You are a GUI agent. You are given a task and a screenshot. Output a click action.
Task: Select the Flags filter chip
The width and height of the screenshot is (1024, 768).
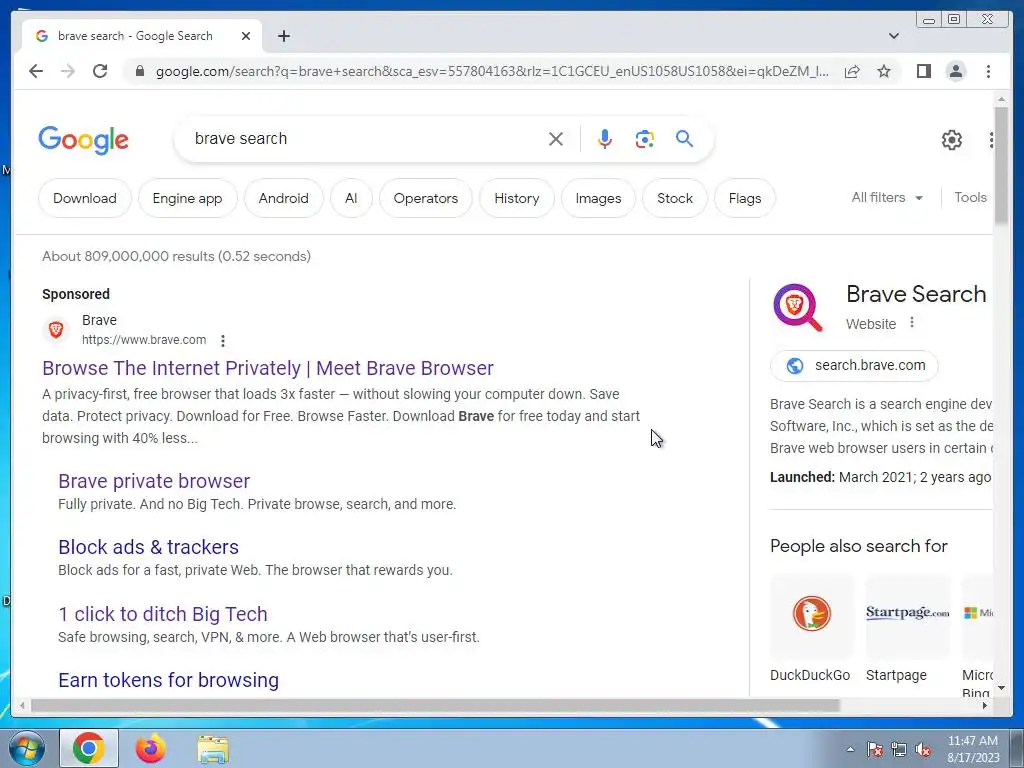coord(745,198)
